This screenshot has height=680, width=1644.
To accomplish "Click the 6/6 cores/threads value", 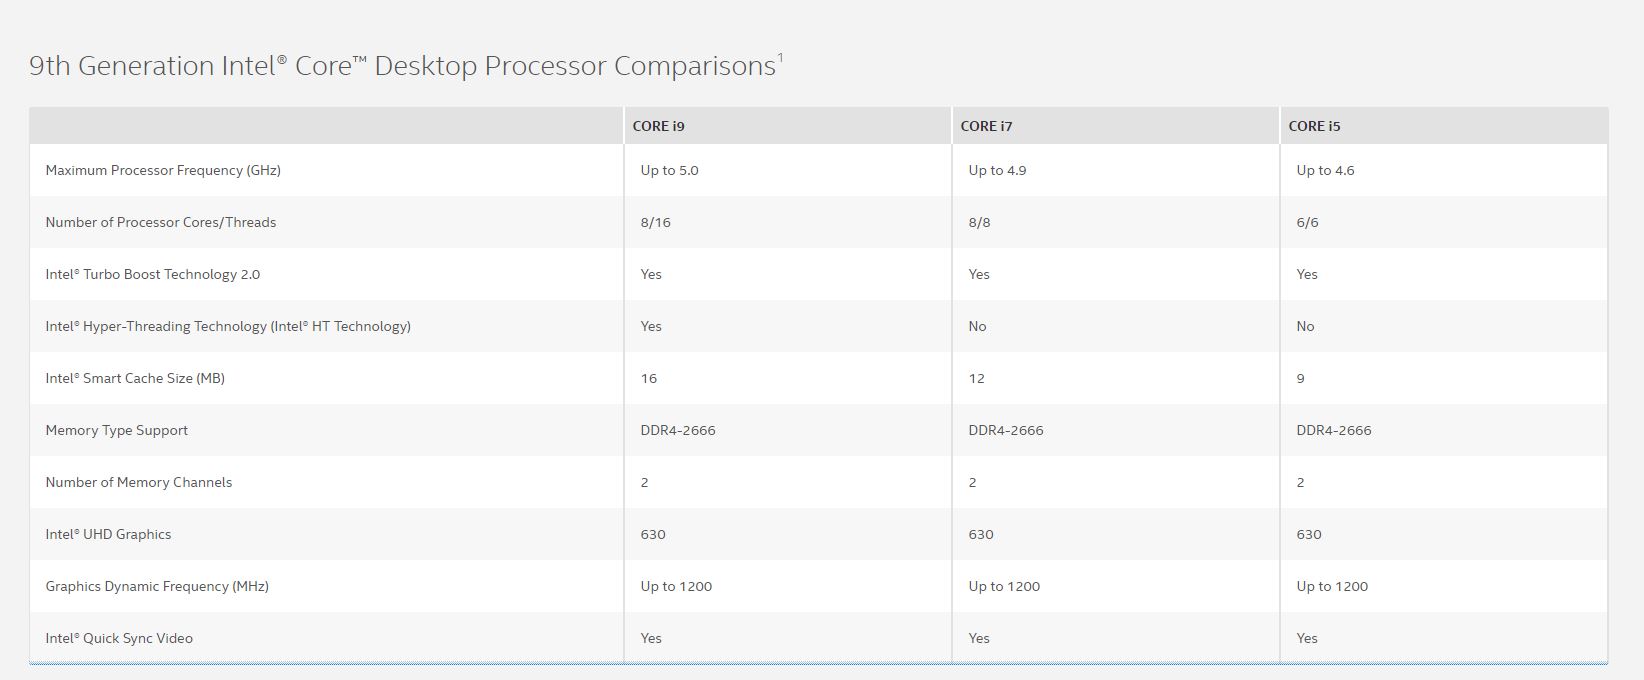I will [x=1307, y=222].
